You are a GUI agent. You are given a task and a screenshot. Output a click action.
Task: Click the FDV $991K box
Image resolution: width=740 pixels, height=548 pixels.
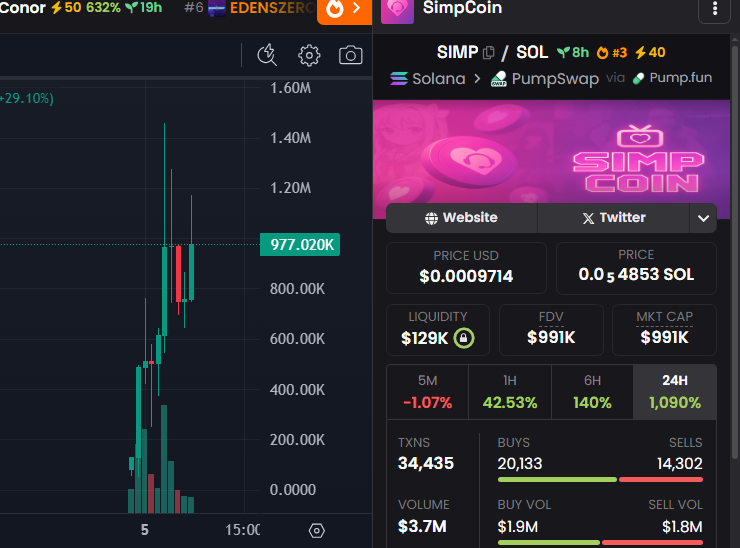pos(551,329)
